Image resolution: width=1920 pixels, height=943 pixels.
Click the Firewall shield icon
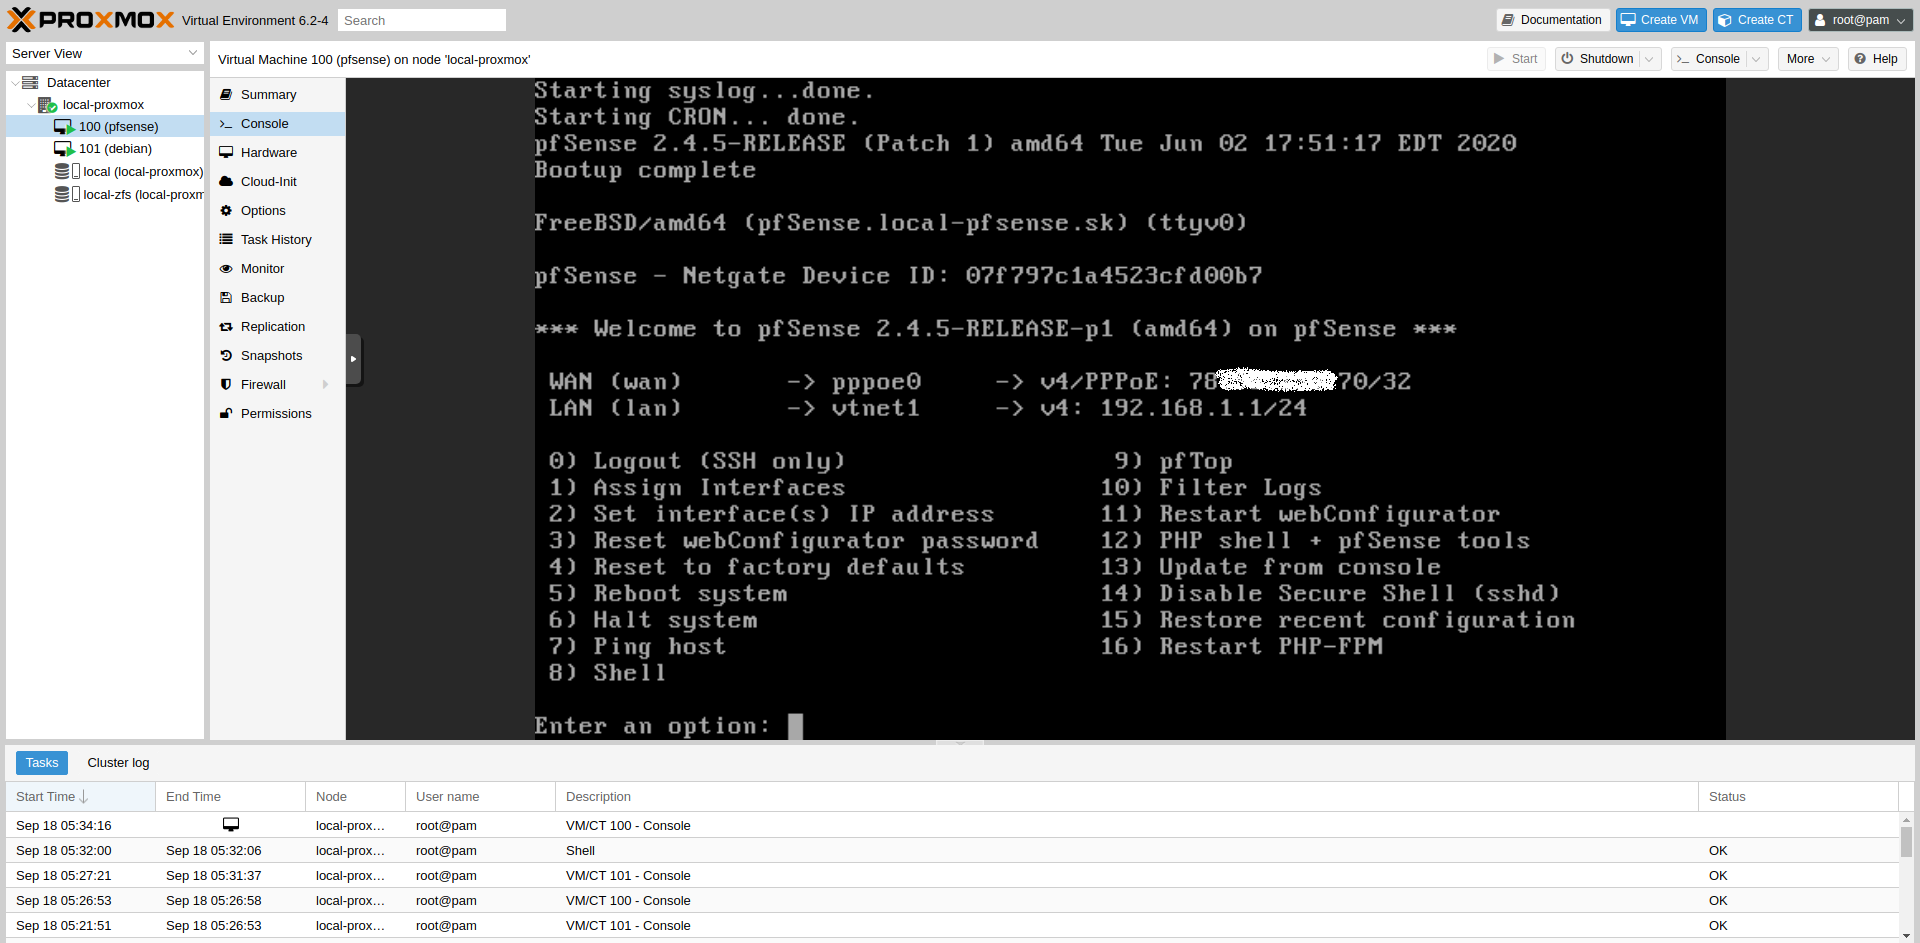pyautogui.click(x=226, y=385)
